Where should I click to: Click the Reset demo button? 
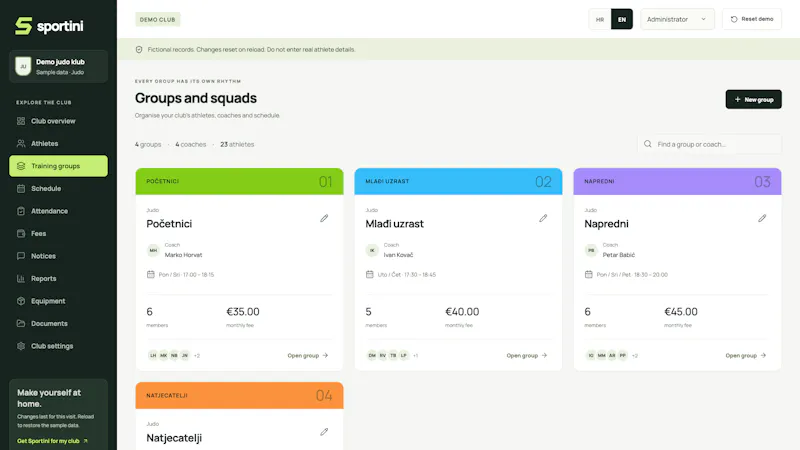[x=752, y=19]
